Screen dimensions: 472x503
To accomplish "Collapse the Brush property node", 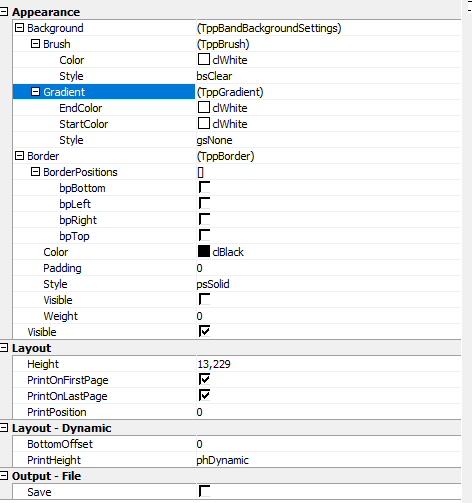I will tap(35, 44).
